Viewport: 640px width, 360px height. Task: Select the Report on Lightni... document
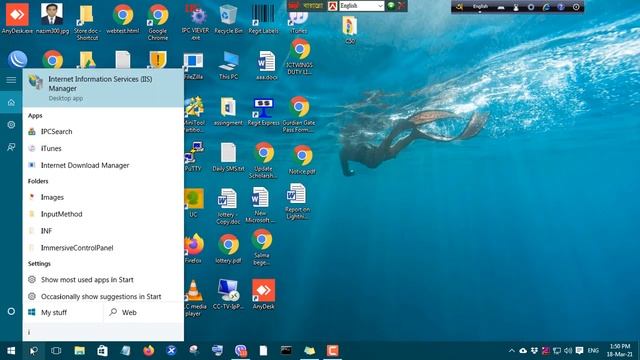pyautogui.click(x=297, y=202)
